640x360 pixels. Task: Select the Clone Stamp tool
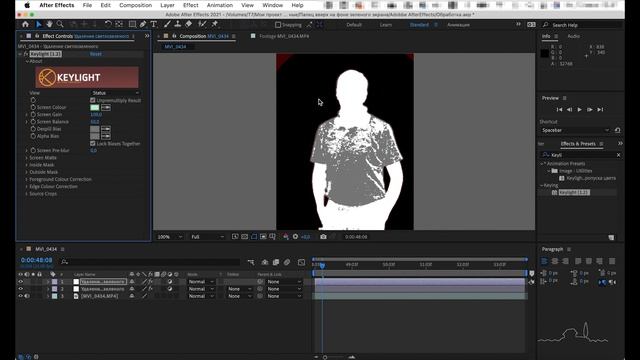178,24
